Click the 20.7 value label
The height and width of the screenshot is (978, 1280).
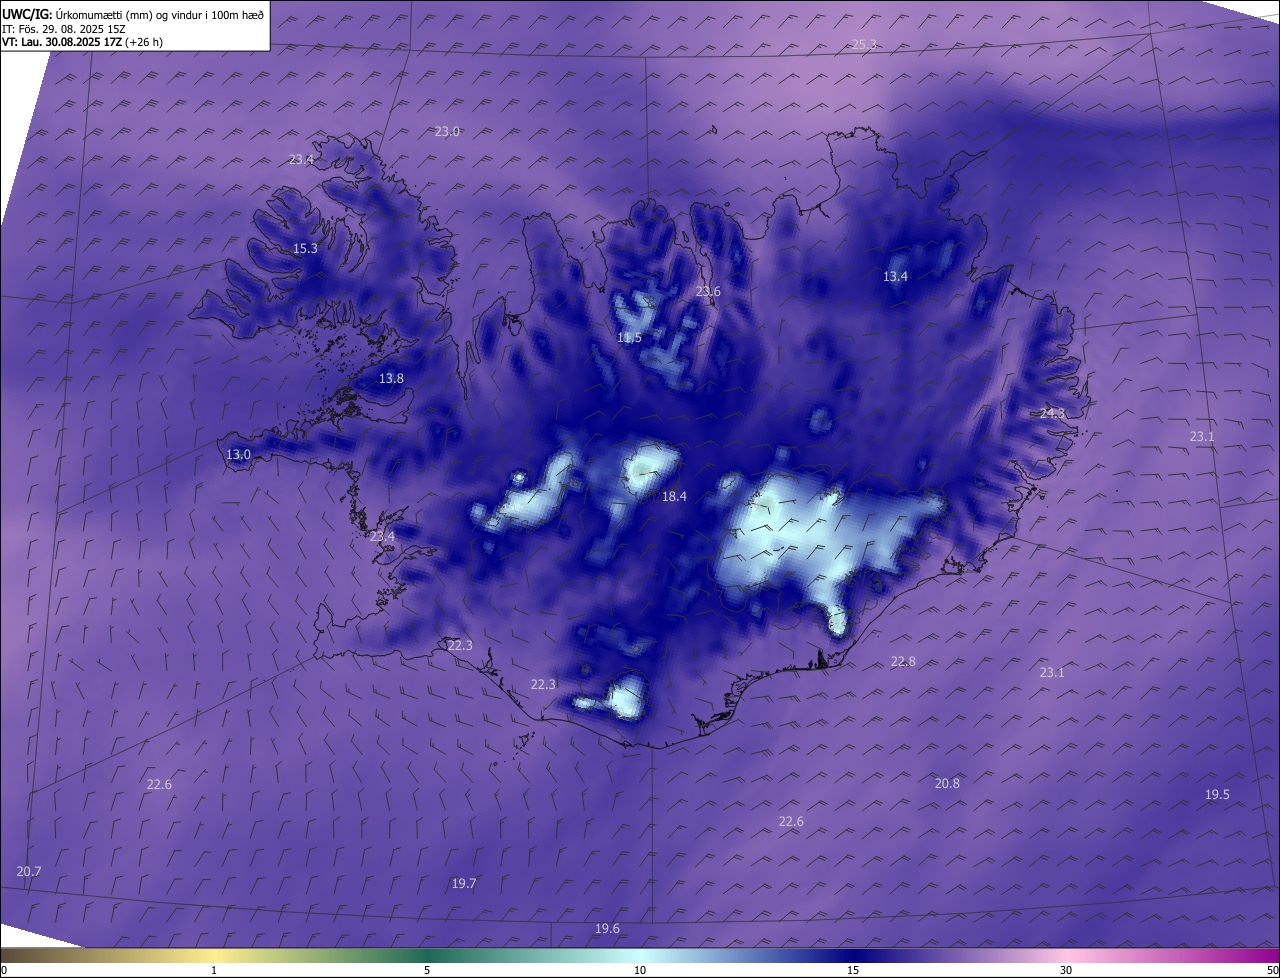(29, 871)
